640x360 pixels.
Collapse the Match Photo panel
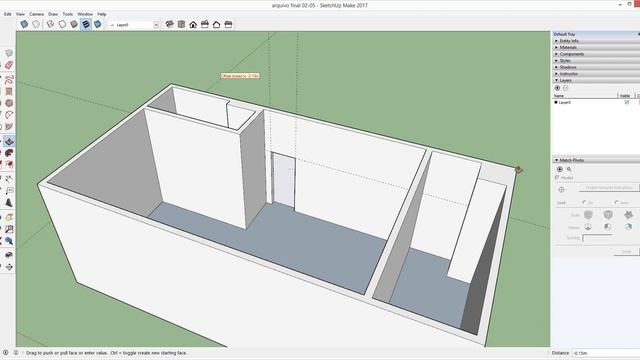596,160
